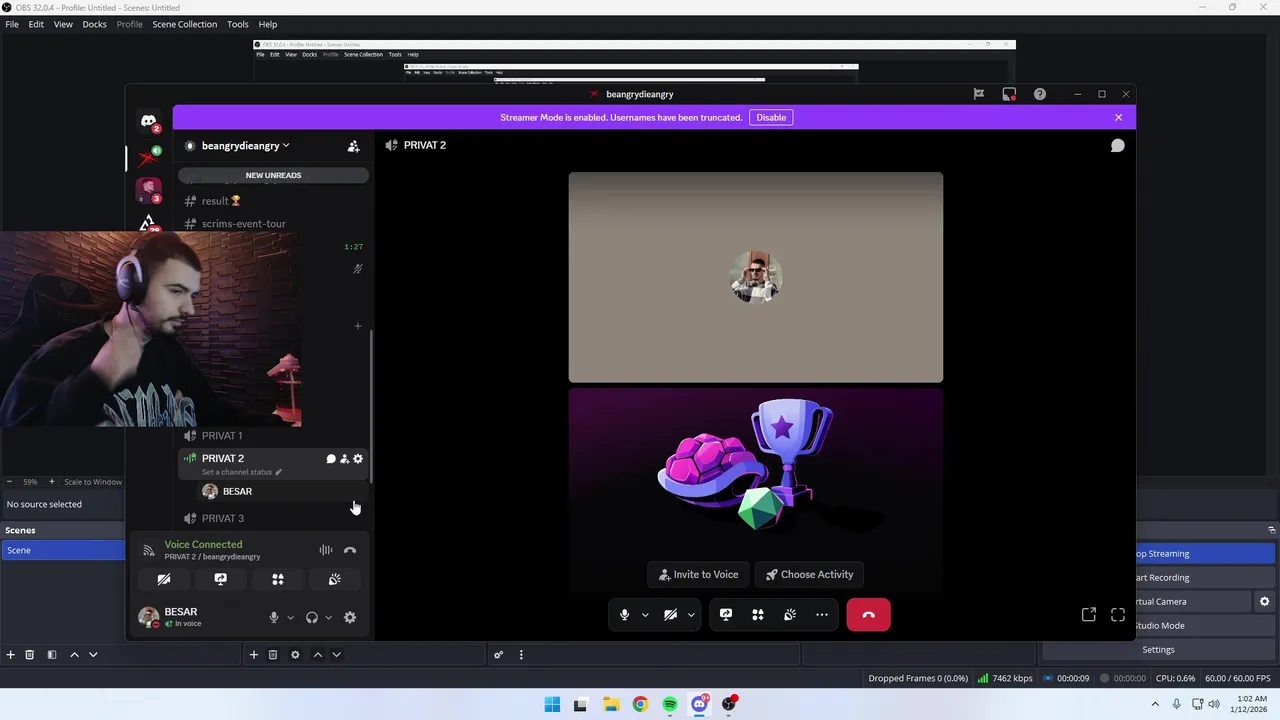Open OBS Docks menu
Image resolution: width=1280 pixels, height=720 pixels.
[94, 24]
